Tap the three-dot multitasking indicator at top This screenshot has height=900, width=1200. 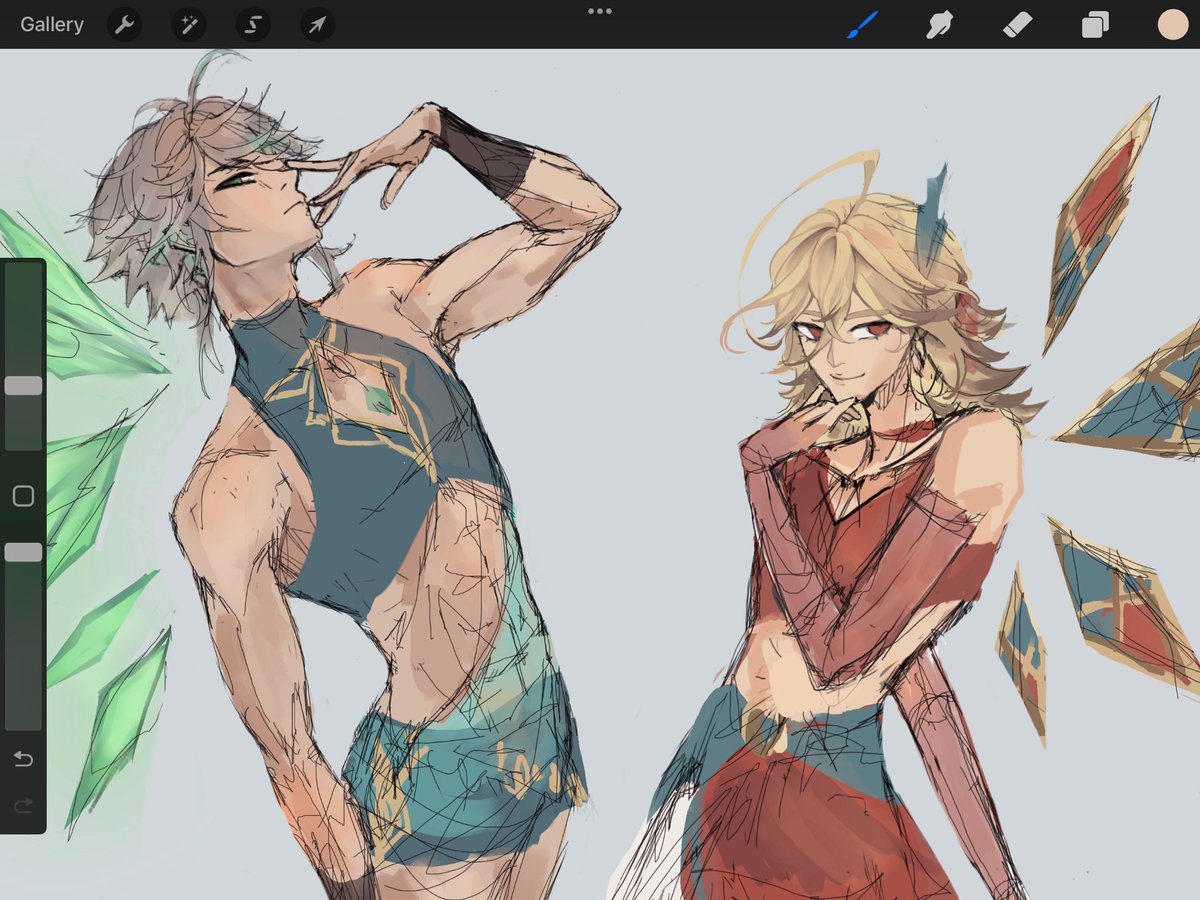(600, 11)
